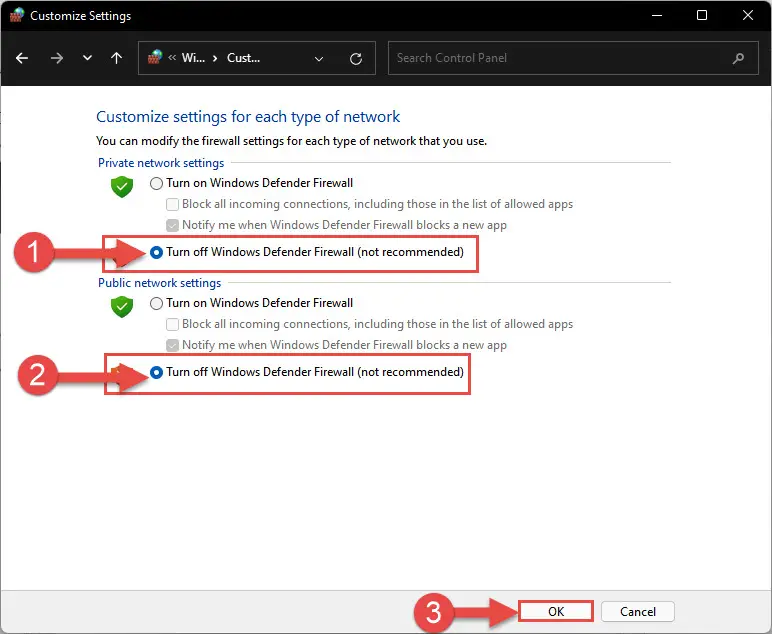The height and width of the screenshot is (634, 772).
Task: Open recent locations dropdown chevron
Action: (x=87, y=58)
